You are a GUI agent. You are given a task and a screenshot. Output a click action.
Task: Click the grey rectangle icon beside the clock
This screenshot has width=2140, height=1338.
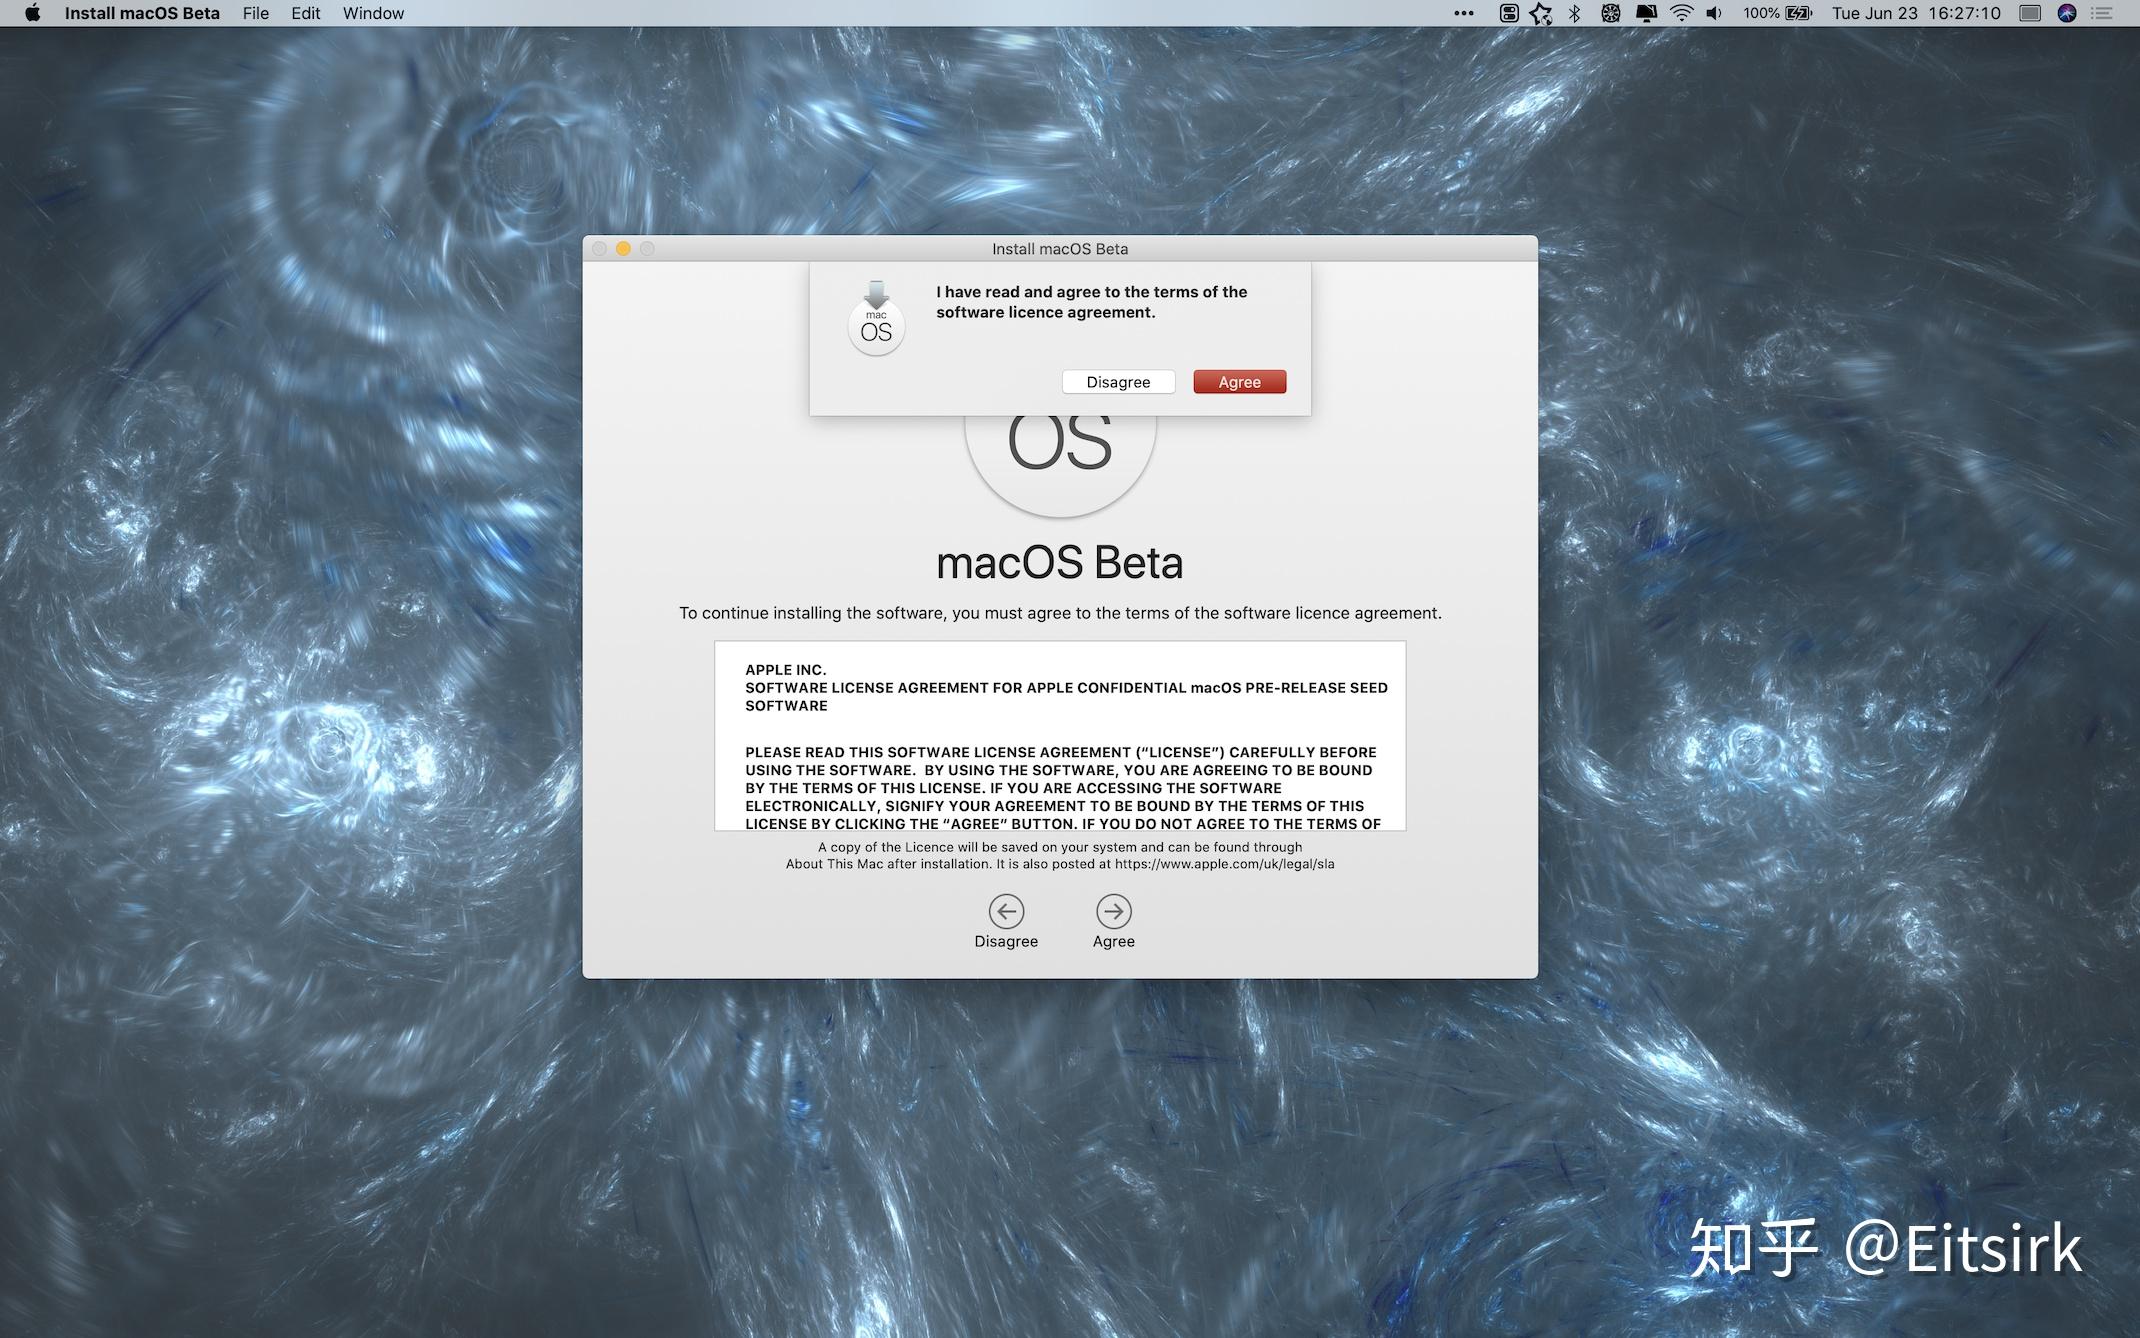point(2030,13)
